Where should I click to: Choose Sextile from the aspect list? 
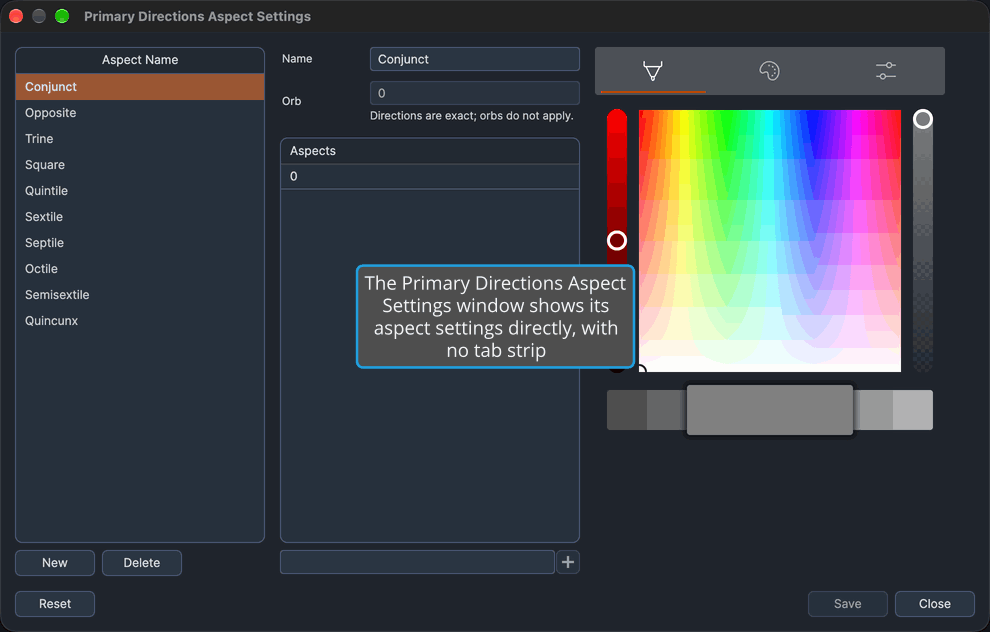140,217
